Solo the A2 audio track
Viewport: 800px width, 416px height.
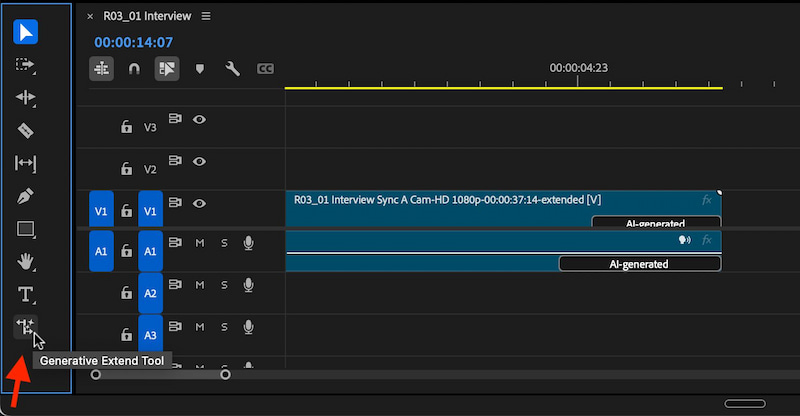point(224,285)
